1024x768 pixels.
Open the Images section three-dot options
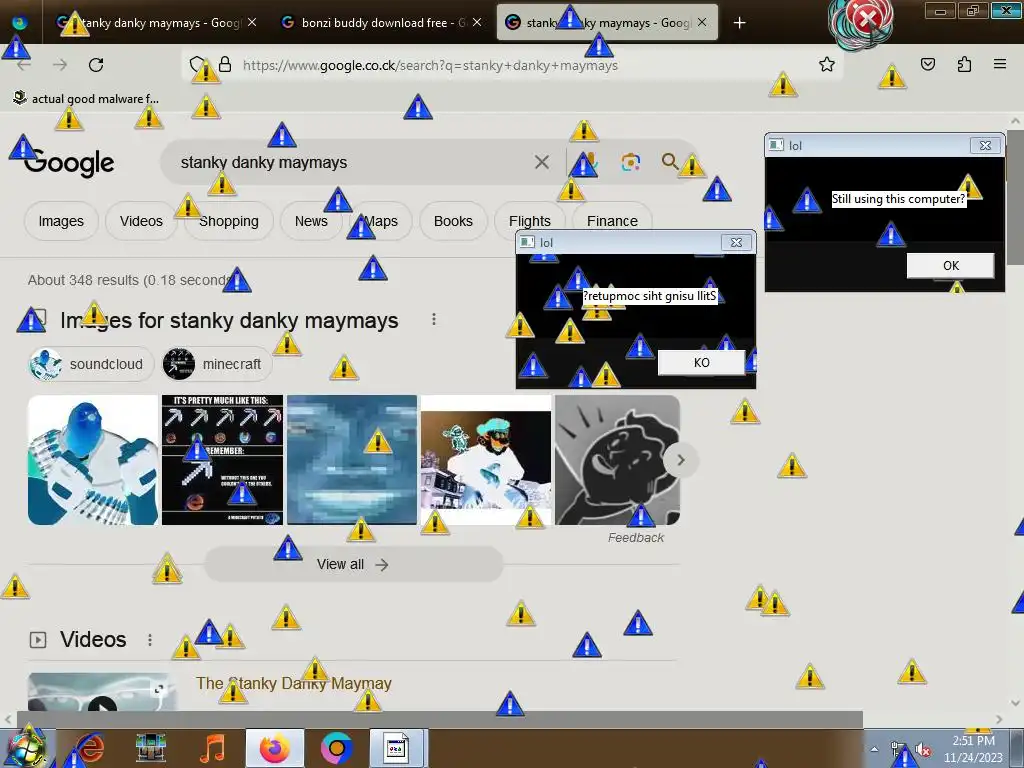click(434, 319)
